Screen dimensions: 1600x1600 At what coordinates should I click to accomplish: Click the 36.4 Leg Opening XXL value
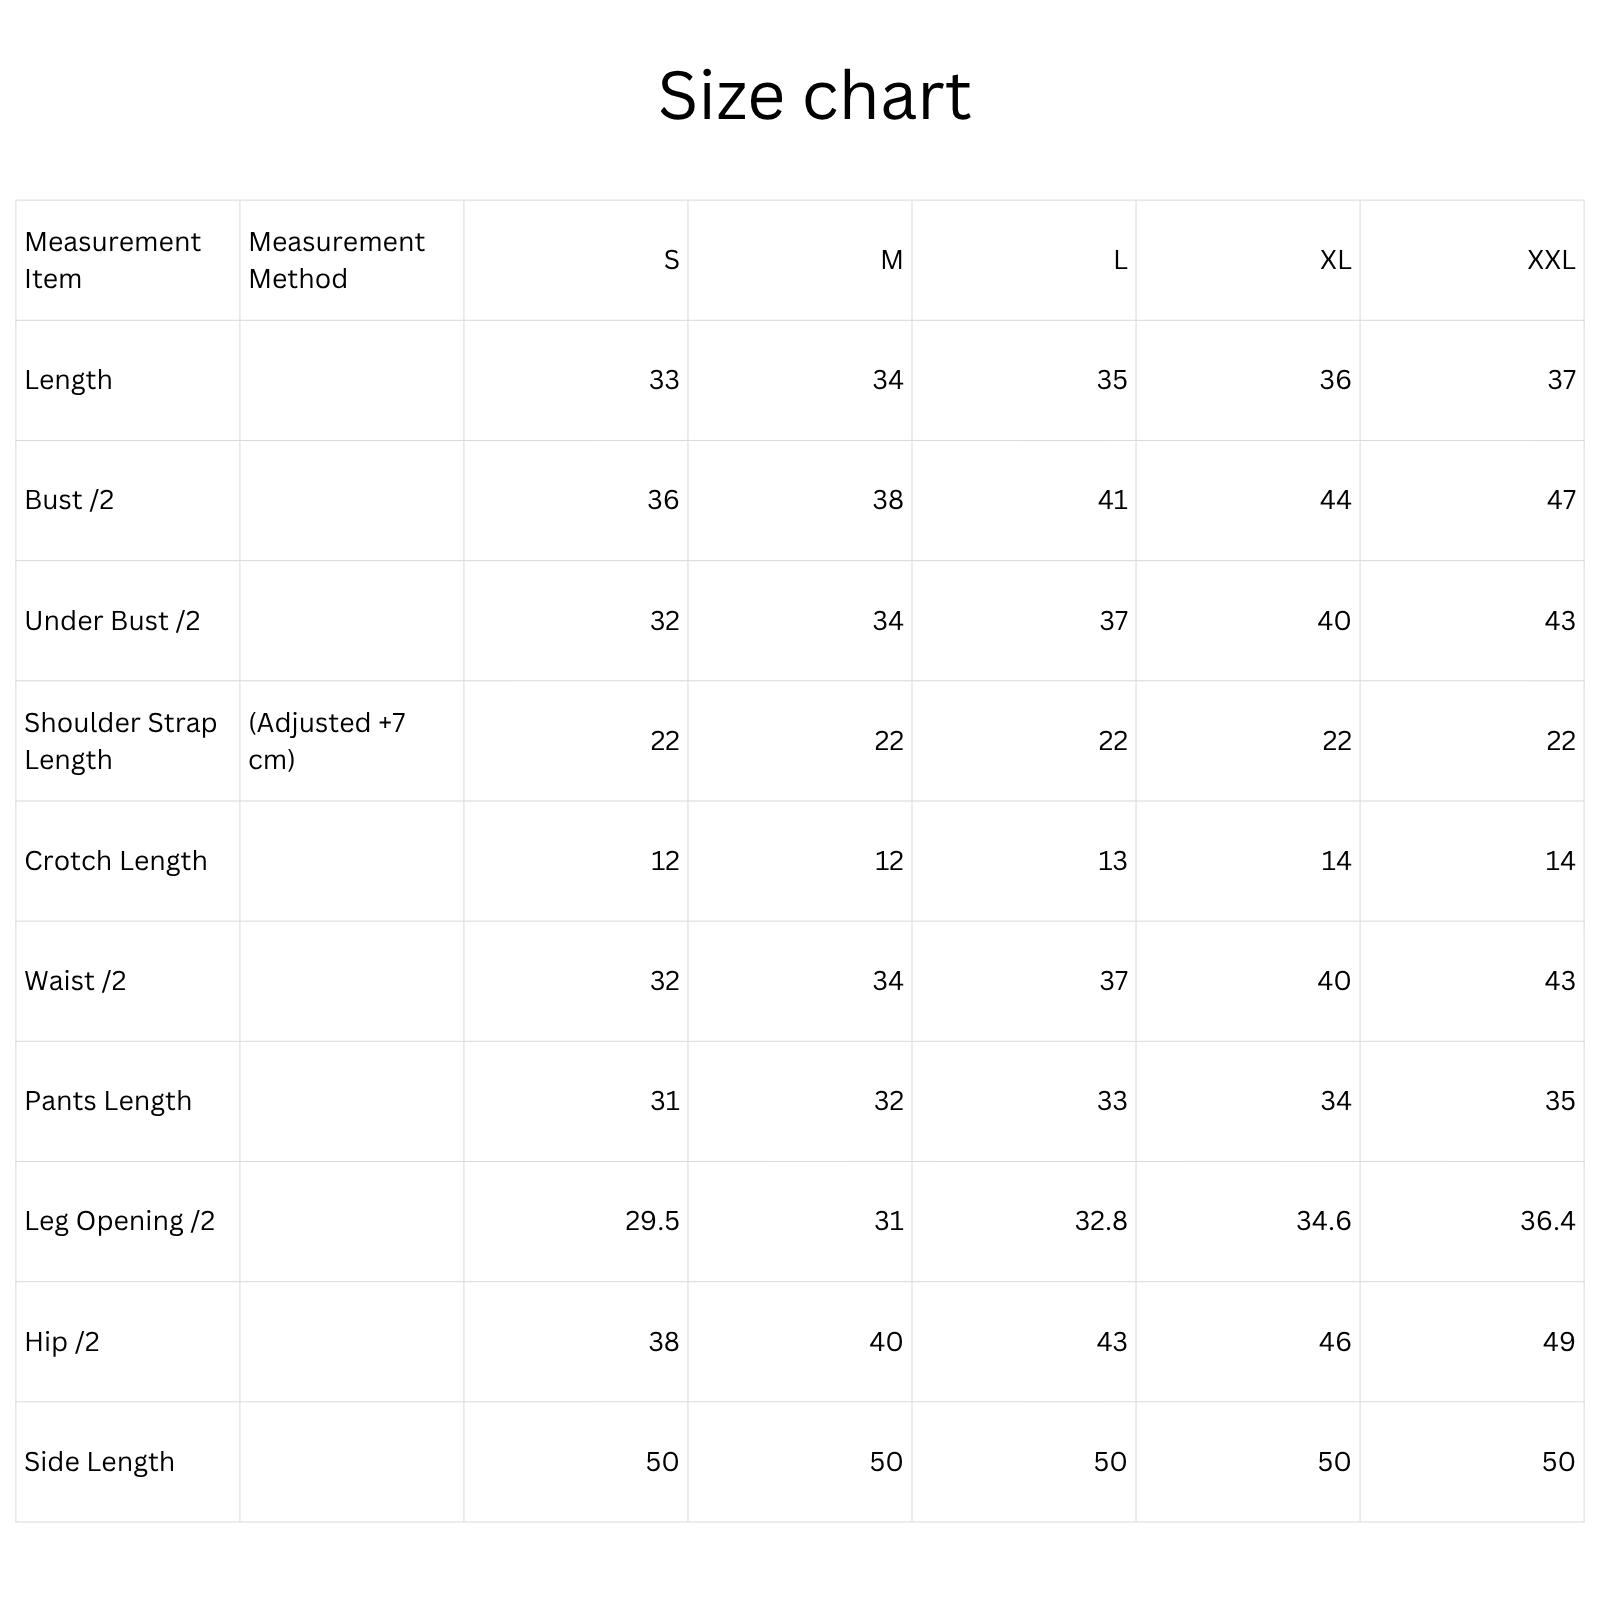coord(1547,1221)
